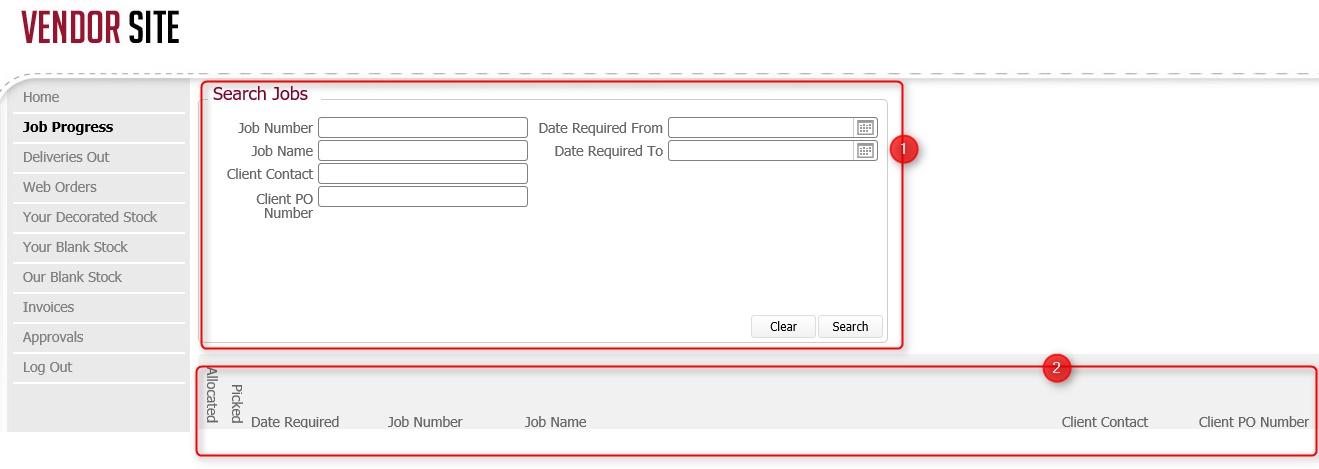Focus the Job Name text box
The width and height of the screenshot is (1319, 469).
pos(422,151)
